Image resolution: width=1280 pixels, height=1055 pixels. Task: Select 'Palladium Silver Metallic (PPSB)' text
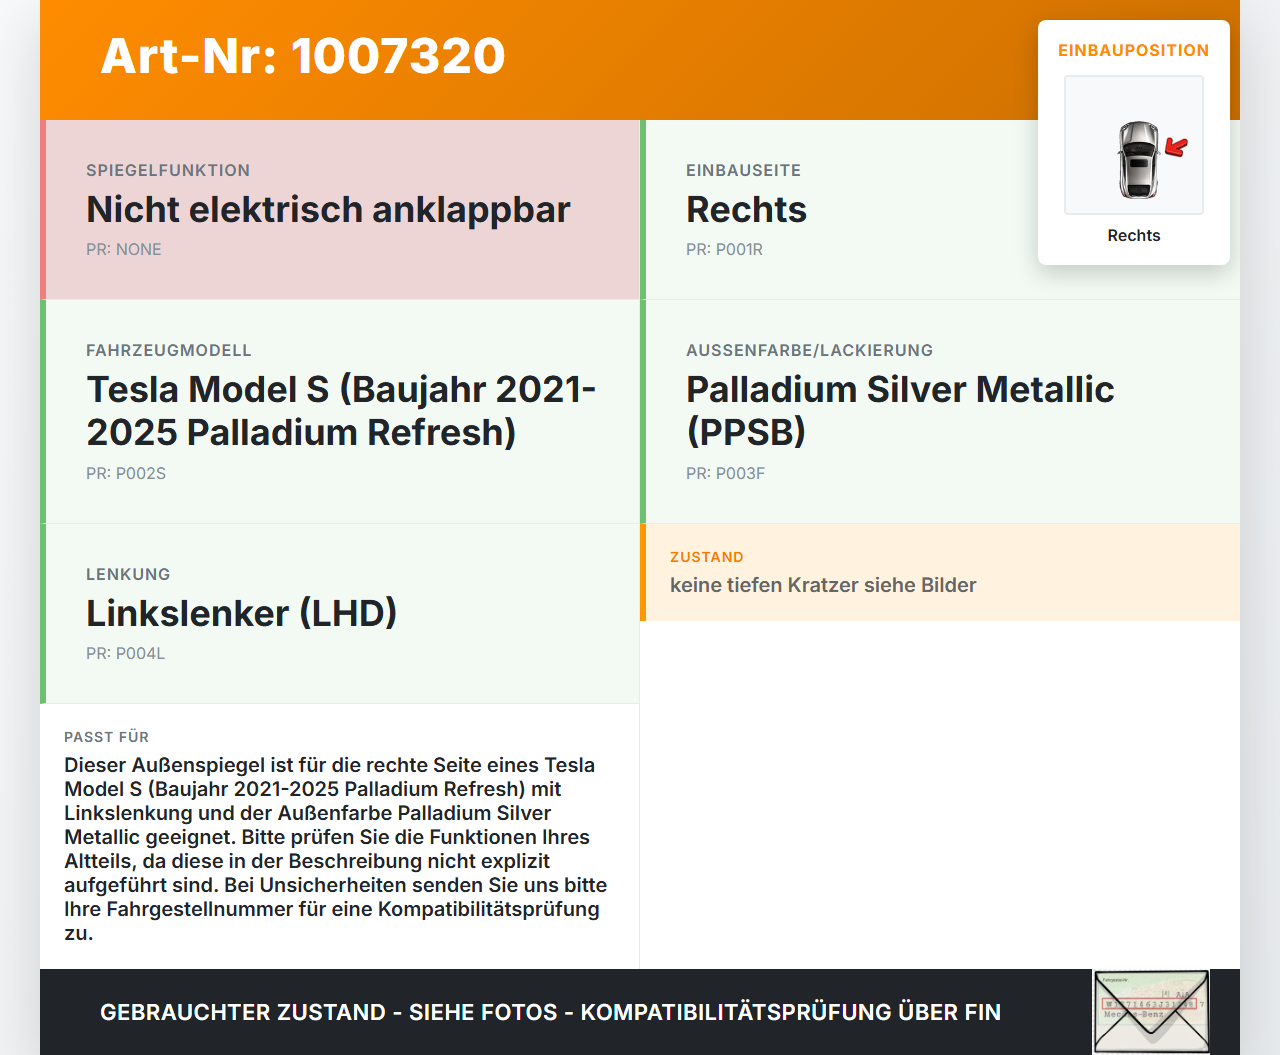coord(900,411)
